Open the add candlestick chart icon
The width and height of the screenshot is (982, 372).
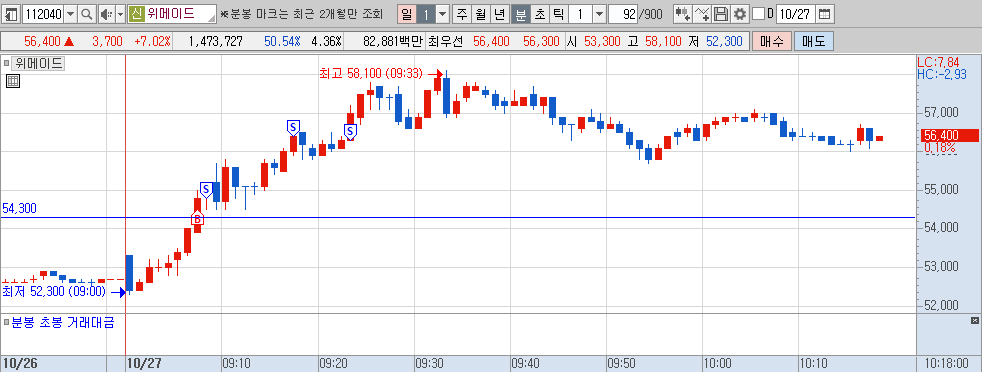[x=683, y=13]
